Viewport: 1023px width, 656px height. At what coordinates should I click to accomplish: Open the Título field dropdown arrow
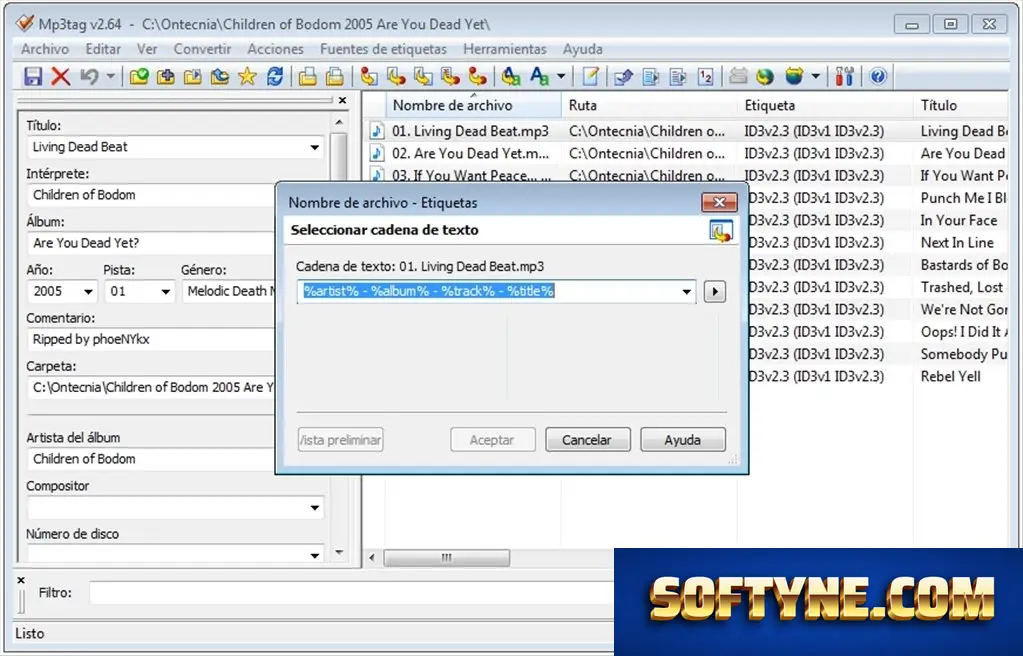[x=314, y=148]
